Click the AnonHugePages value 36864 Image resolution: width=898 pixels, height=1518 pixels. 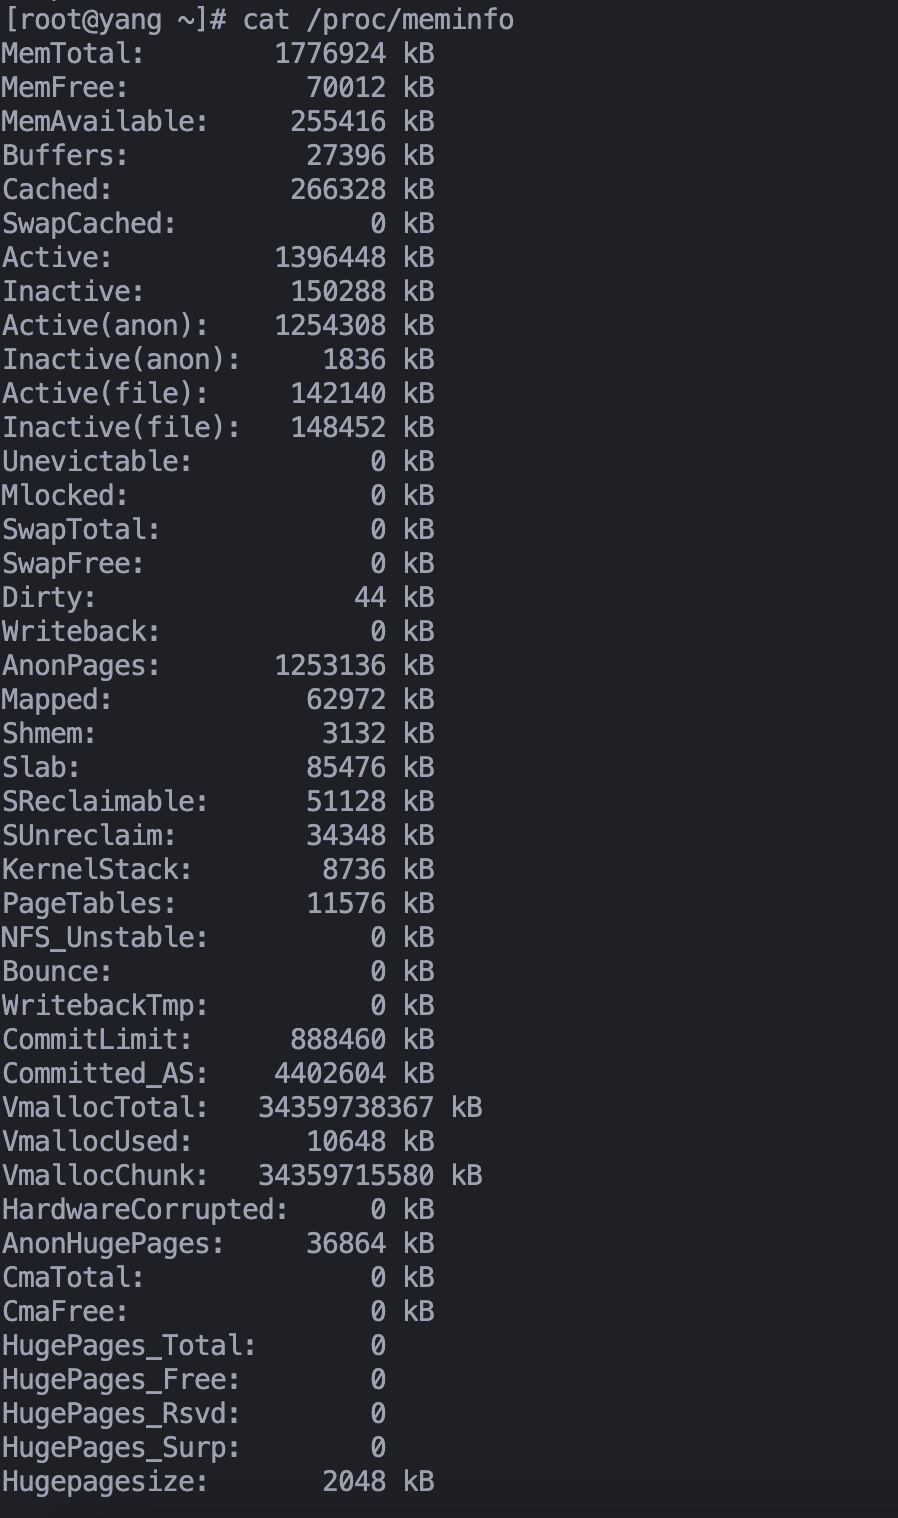(346, 1243)
